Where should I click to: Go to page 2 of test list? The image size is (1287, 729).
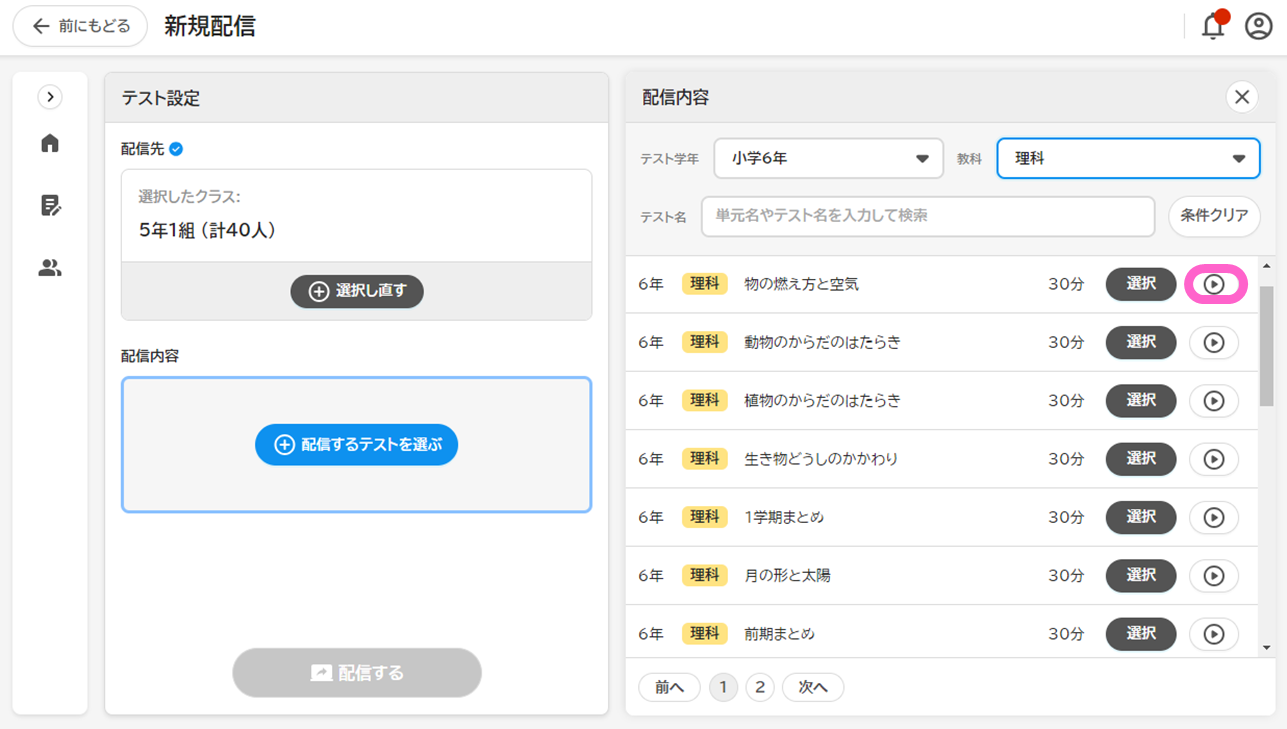(760, 687)
